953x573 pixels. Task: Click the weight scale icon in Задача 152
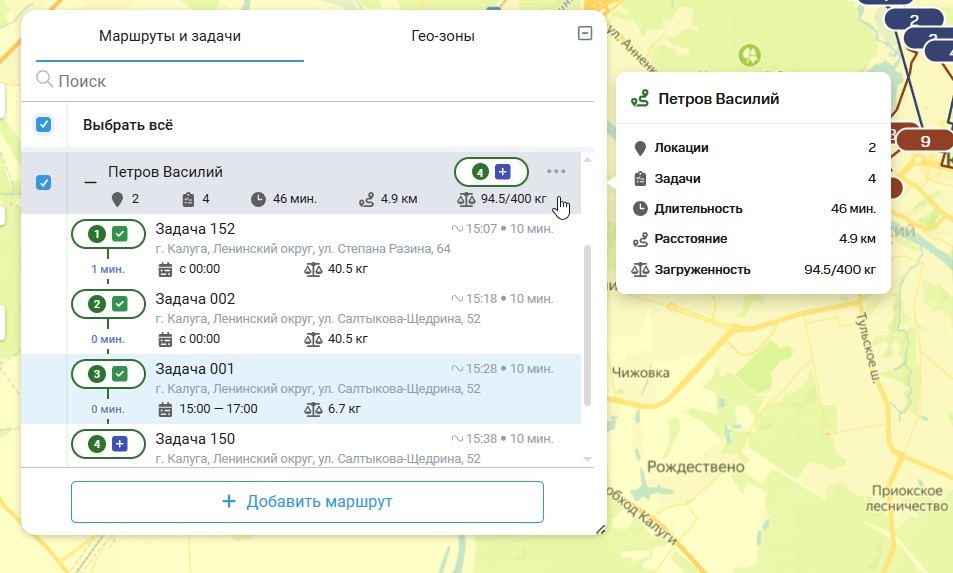[x=312, y=269]
